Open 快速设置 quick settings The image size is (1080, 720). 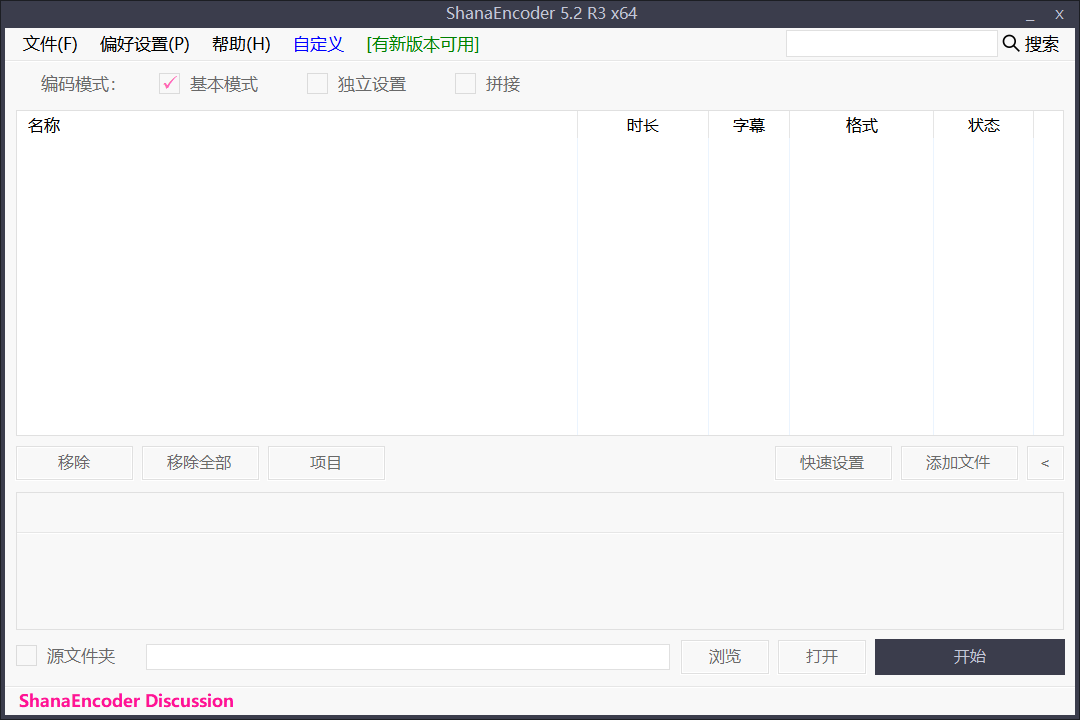click(832, 463)
